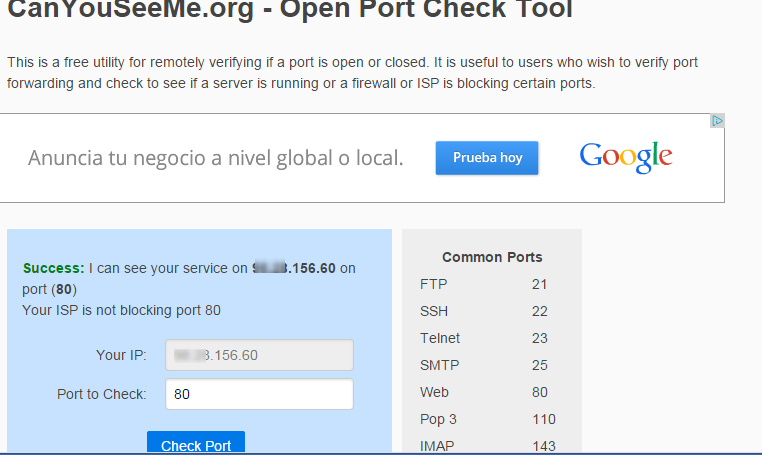The height and width of the screenshot is (455, 762).
Task: Click the Success status label
Action: (x=53, y=268)
